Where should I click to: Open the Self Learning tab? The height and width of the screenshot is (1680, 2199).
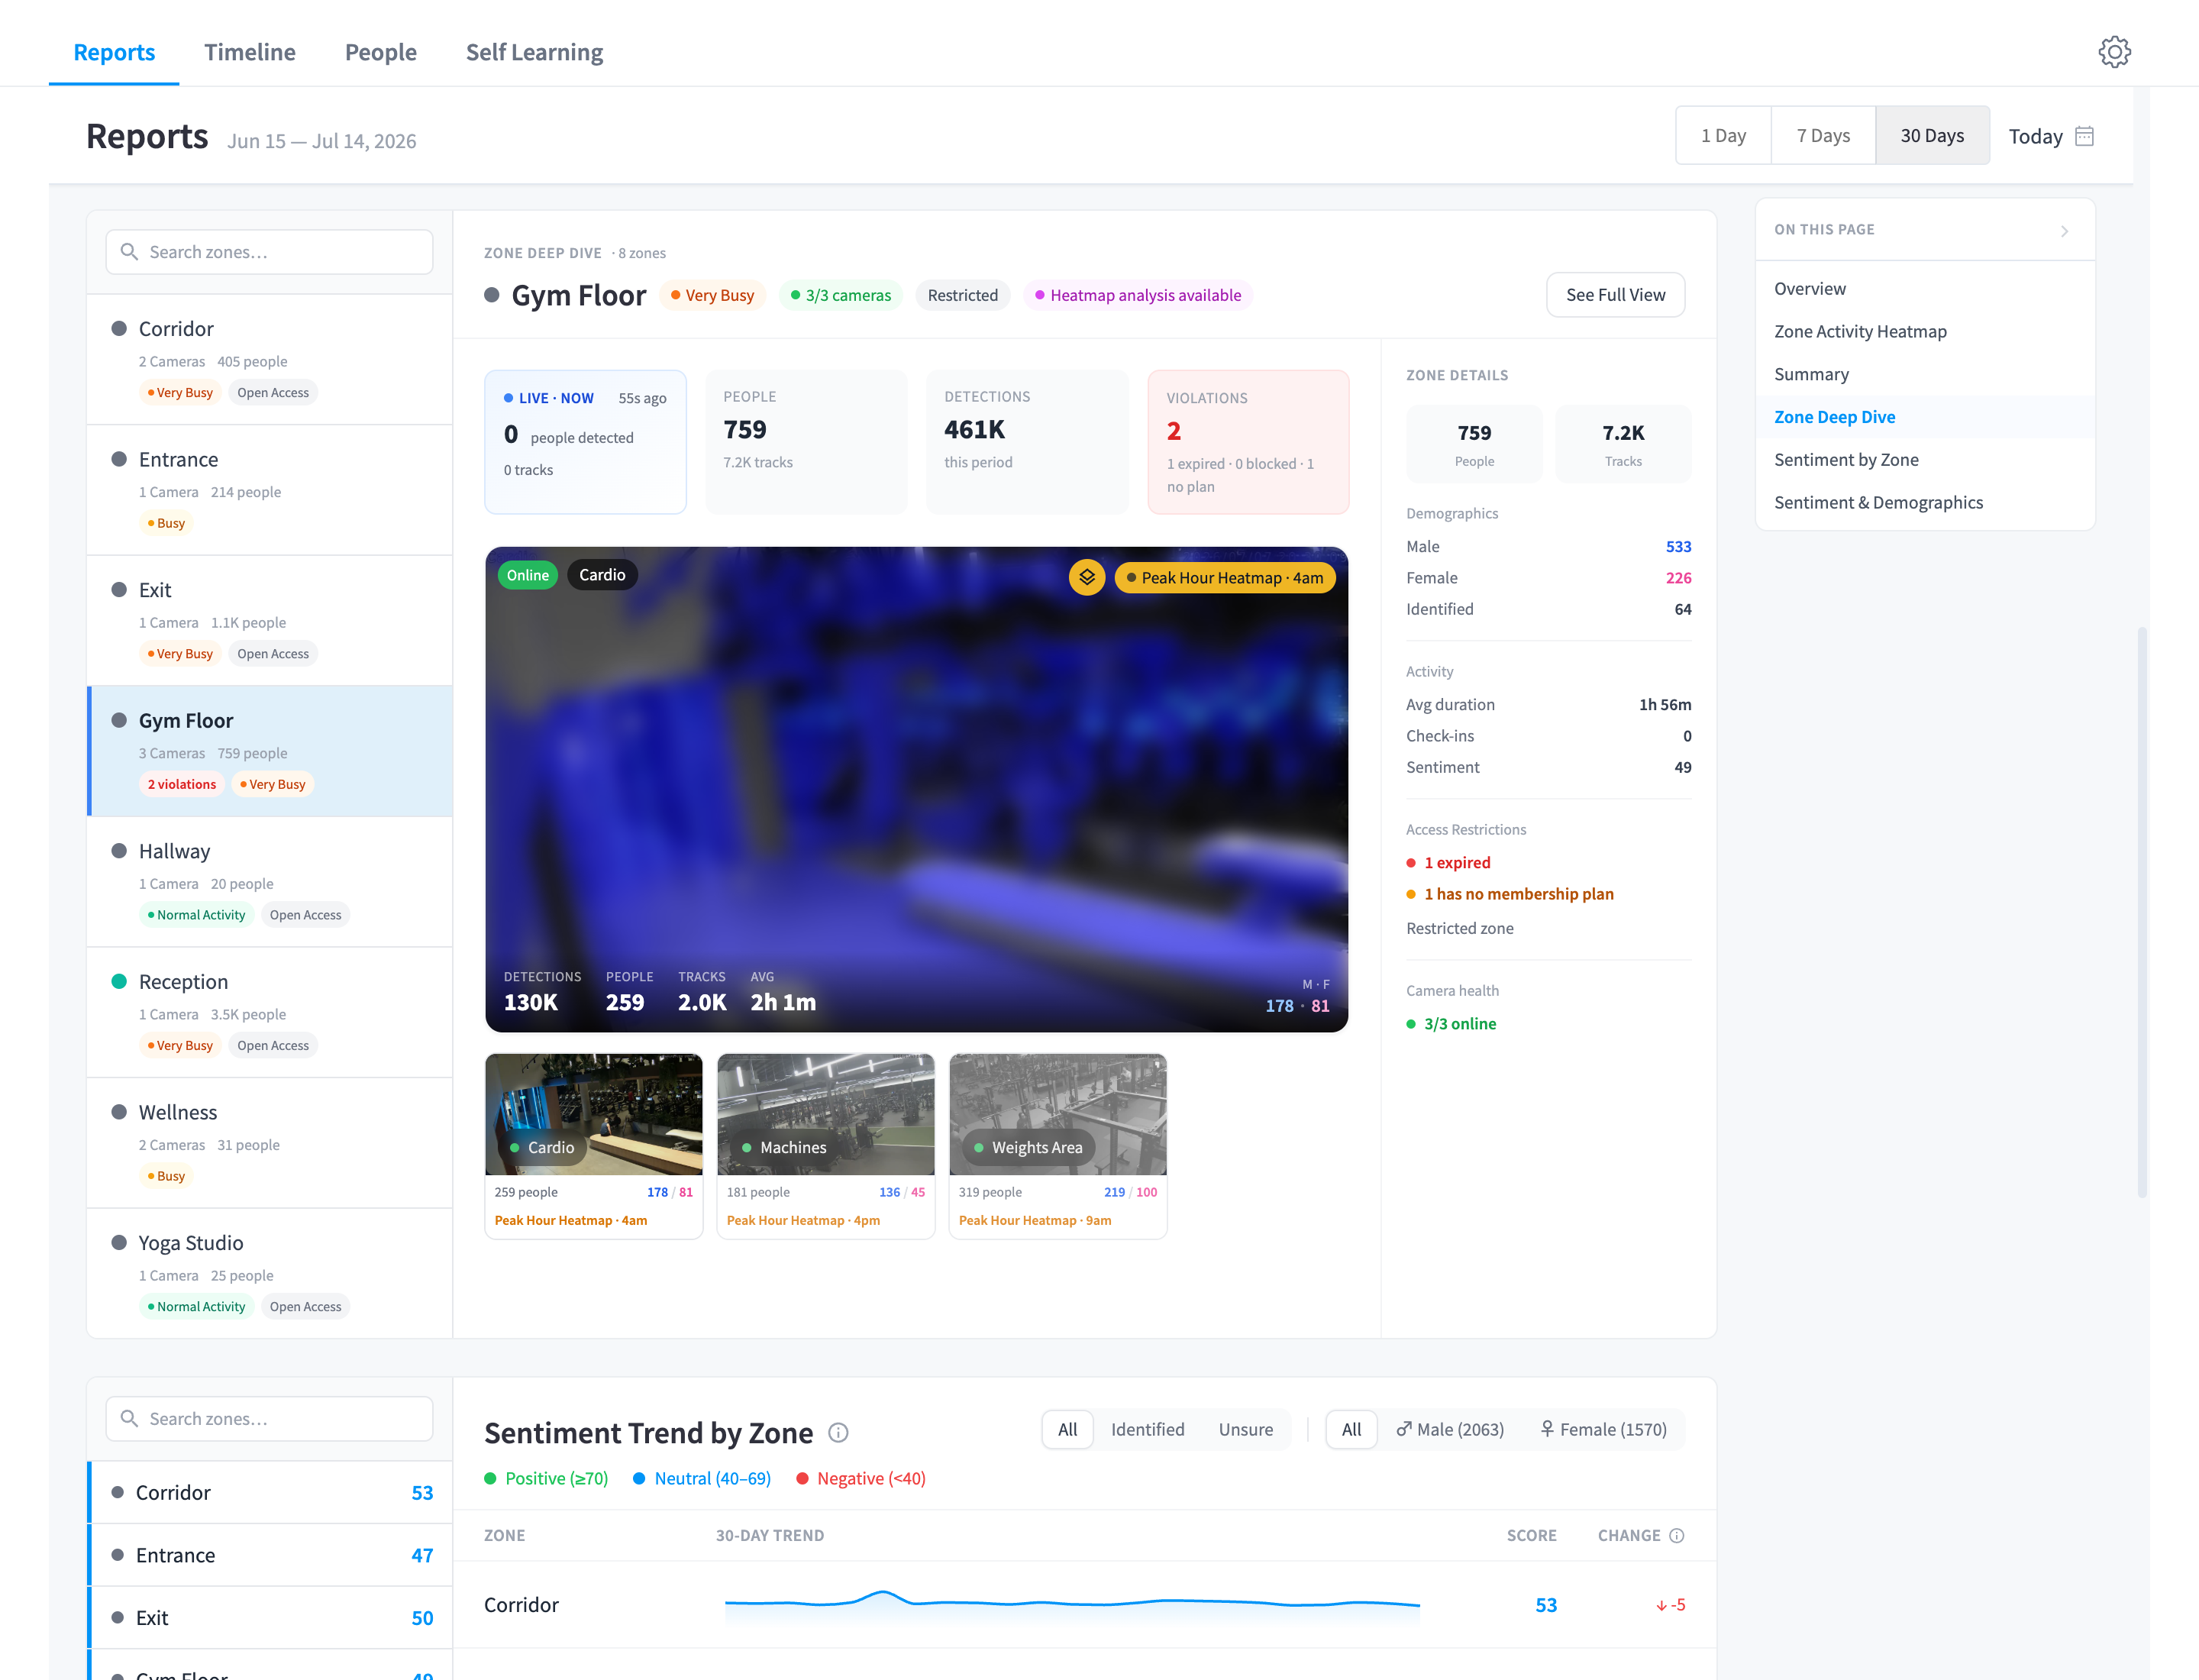pyautogui.click(x=534, y=52)
